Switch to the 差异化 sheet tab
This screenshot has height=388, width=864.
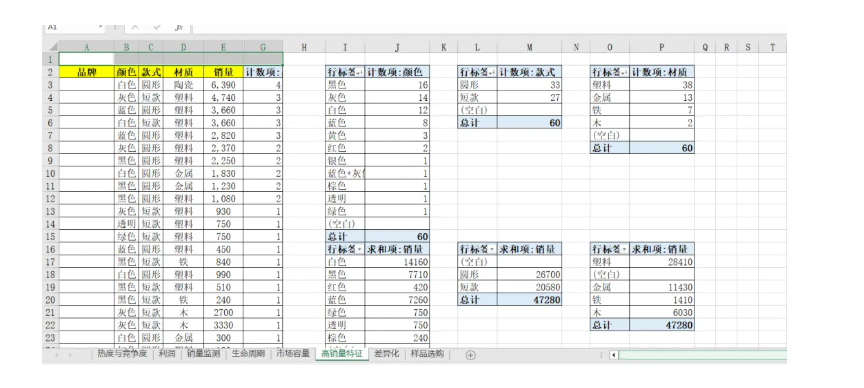(x=386, y=354)
